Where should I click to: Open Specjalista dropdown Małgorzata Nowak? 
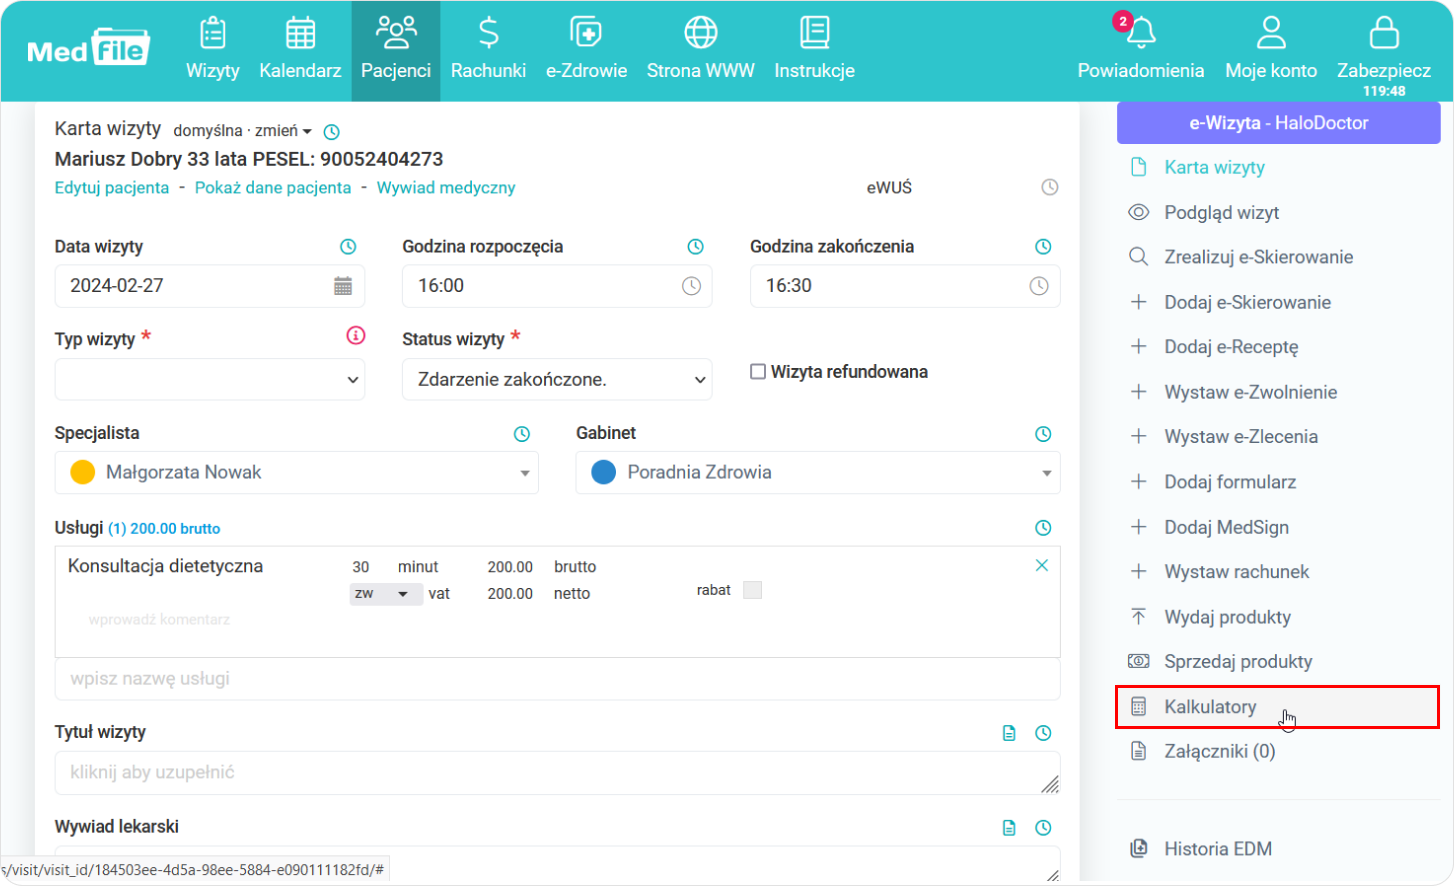(x=297, y=473)
